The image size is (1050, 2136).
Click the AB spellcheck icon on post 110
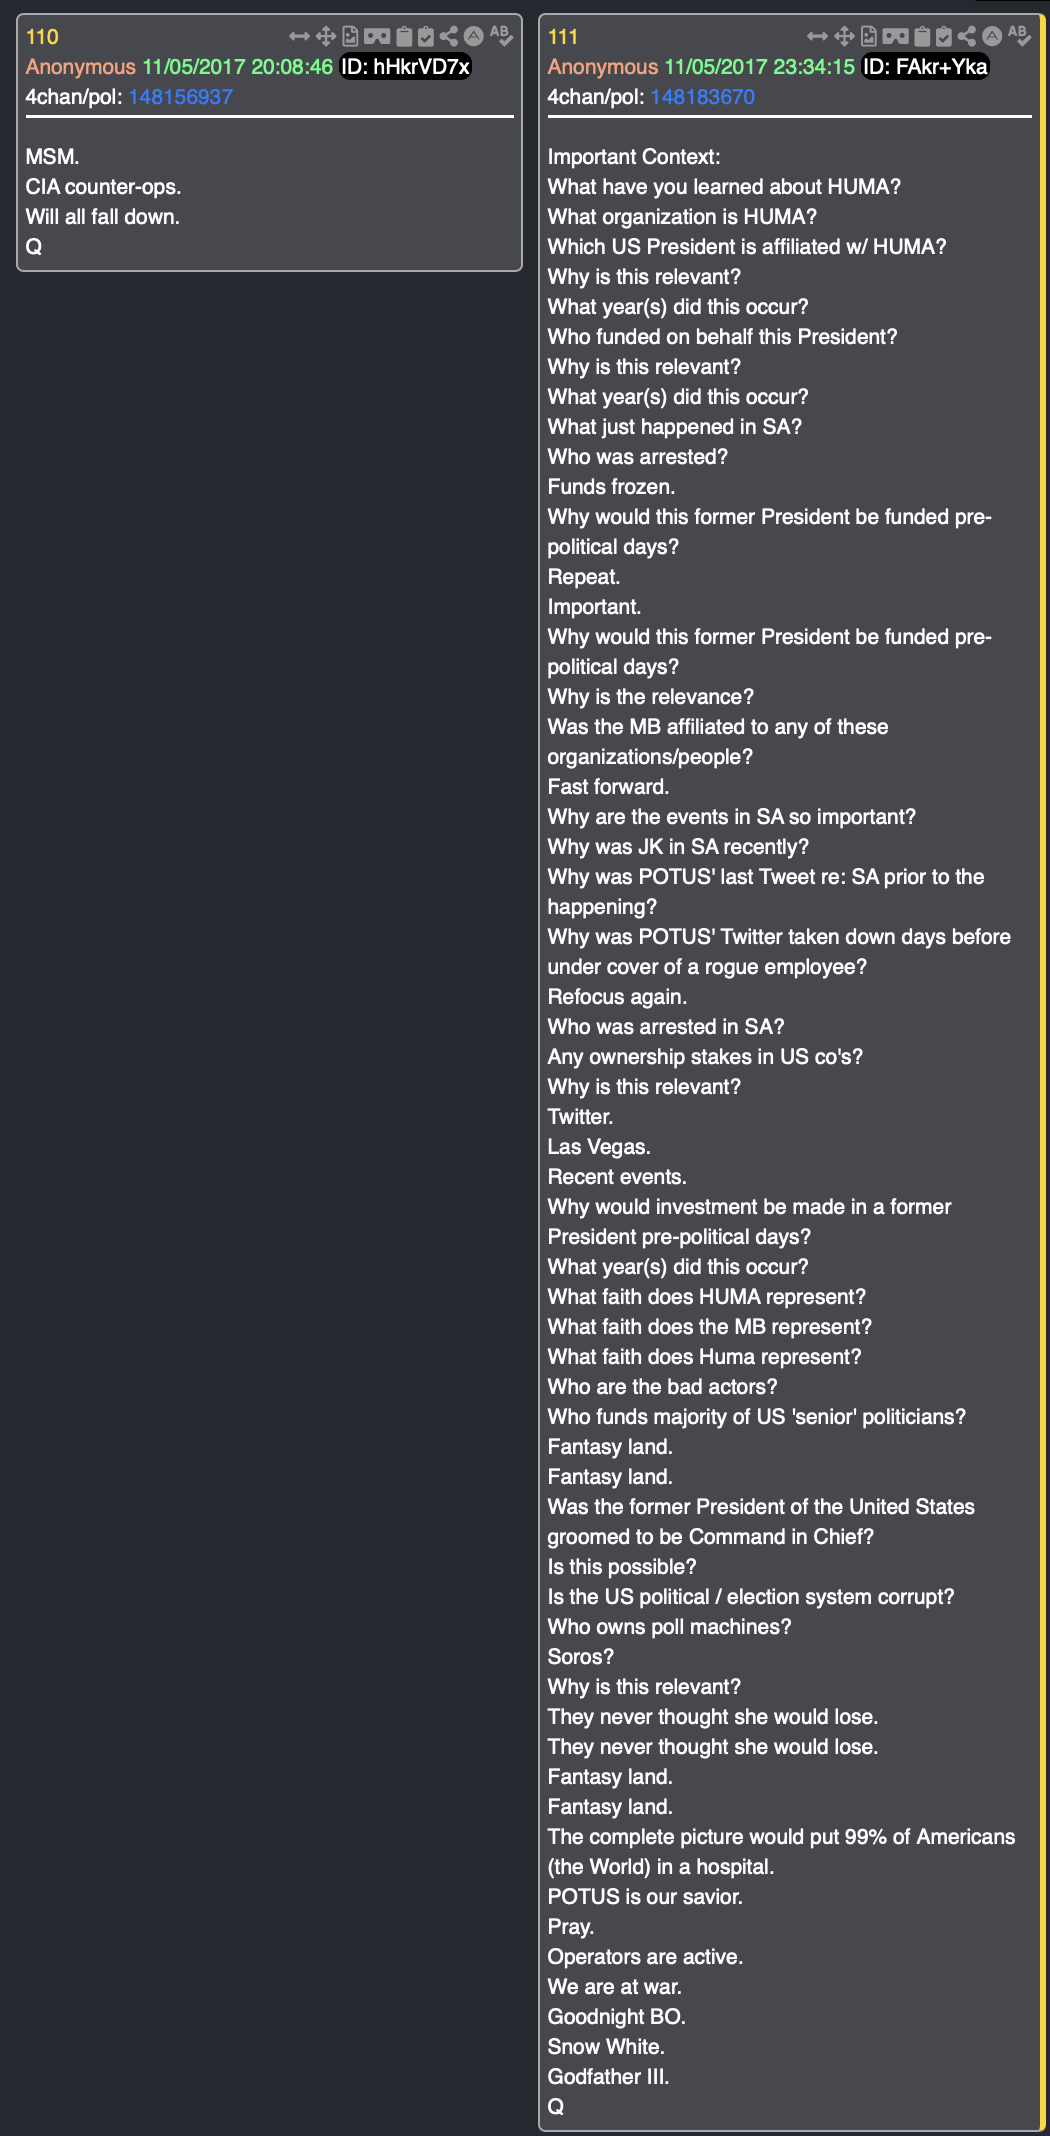coord(501,36)
